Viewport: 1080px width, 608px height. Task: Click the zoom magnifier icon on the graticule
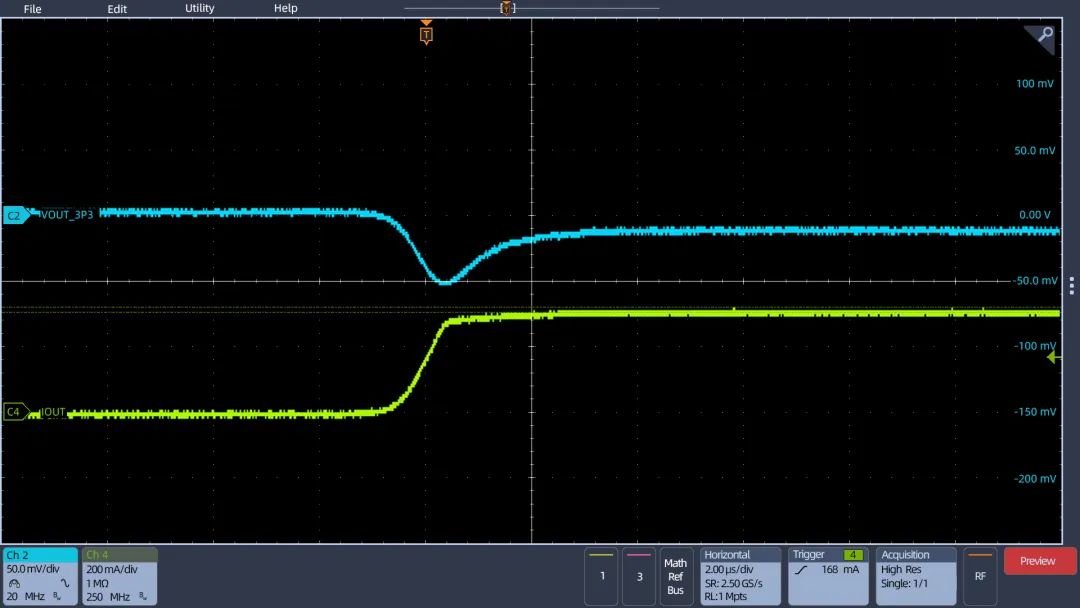[x=1045, y=34]
